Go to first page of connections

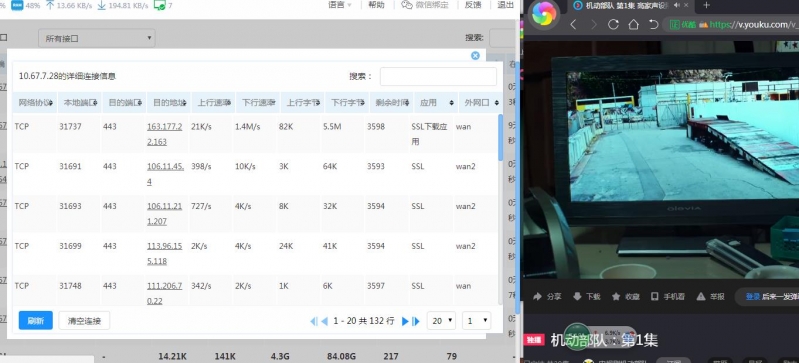pyautogui.click(x=314, y=321)
